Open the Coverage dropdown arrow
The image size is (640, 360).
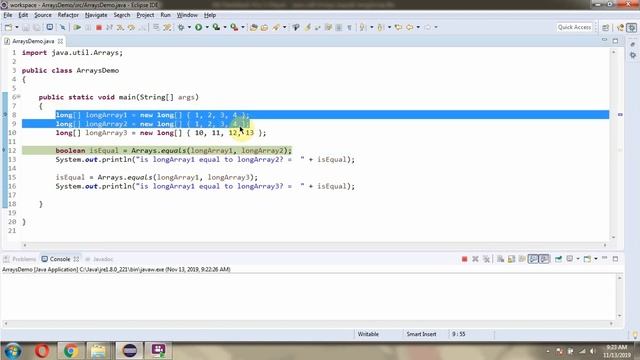[224, 27]
